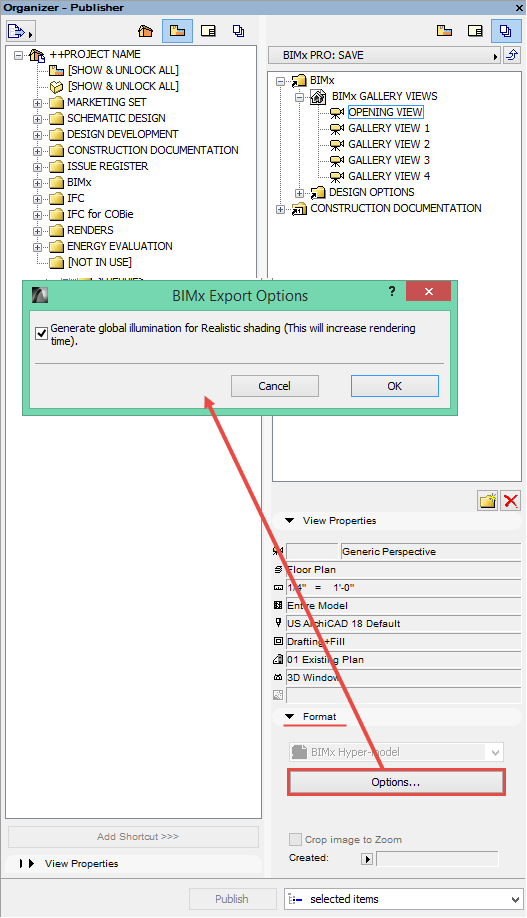The height and width of the screenshot is (918, 527).
Task: Toggle Generate global illumination checkbox
Action: pyautogui.click(x=41, y=334)
